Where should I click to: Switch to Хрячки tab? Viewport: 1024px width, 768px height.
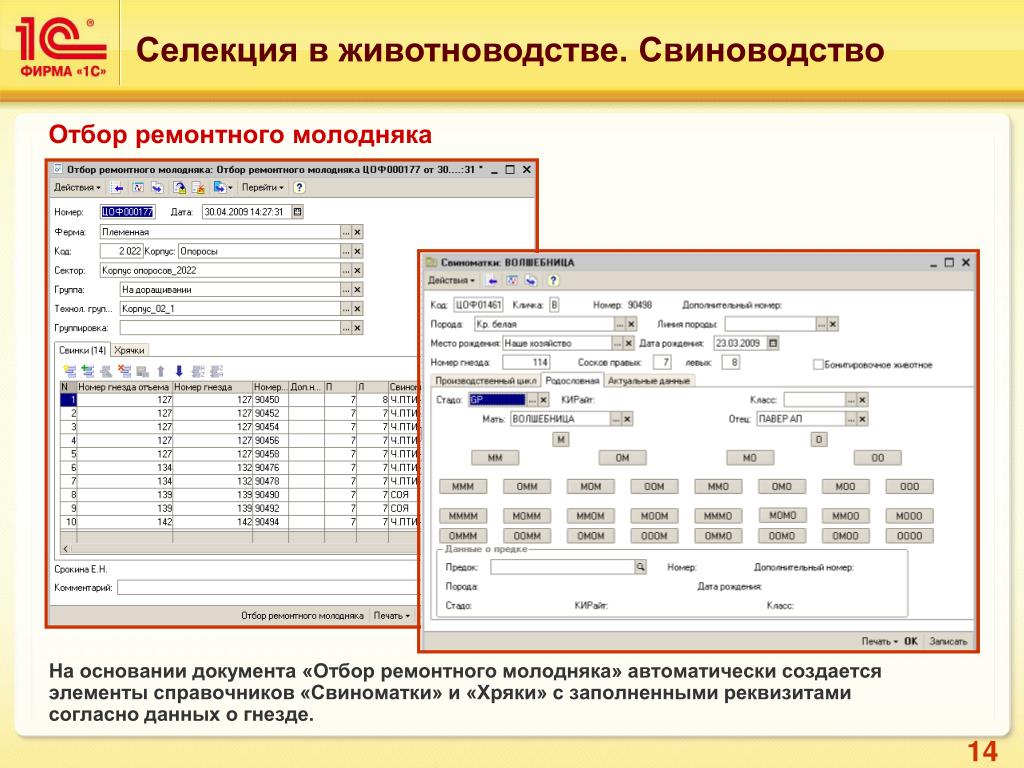(129, 350)
